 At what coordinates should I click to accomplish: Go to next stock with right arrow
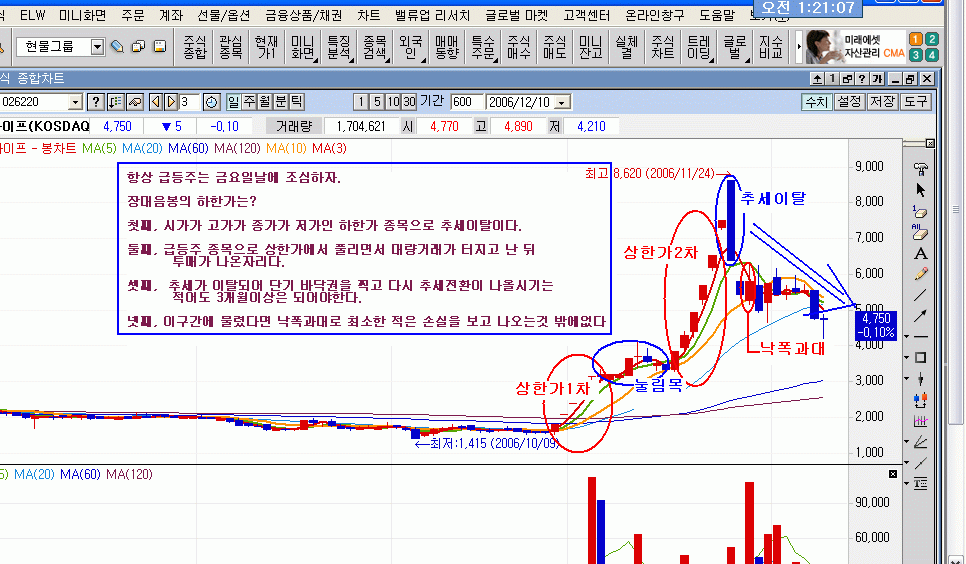point(171,102)
